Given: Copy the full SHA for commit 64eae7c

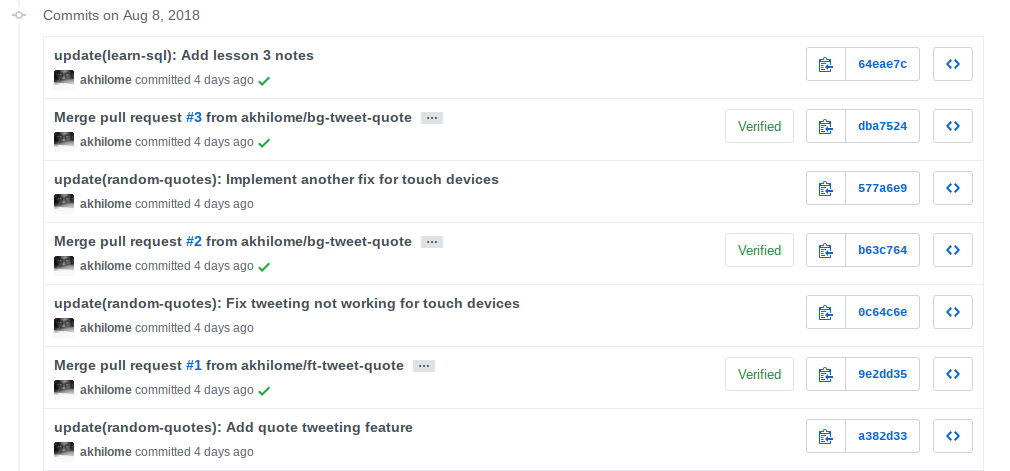Looking at the screenshot, I should pos(825,65).
